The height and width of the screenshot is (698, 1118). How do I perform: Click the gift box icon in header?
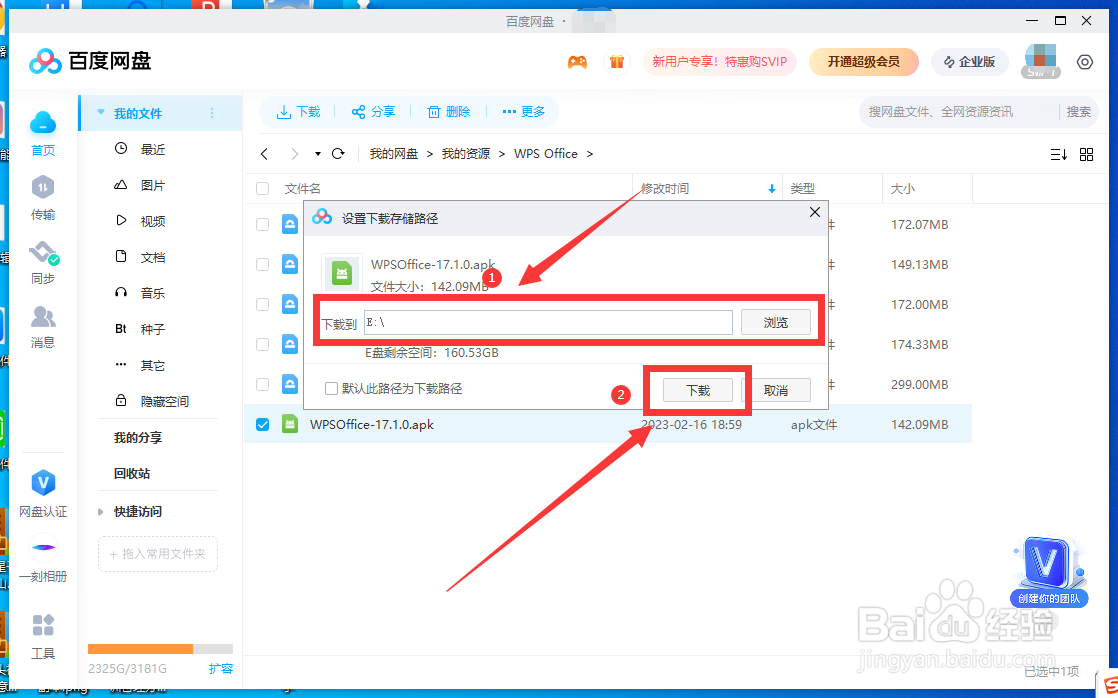617,62
